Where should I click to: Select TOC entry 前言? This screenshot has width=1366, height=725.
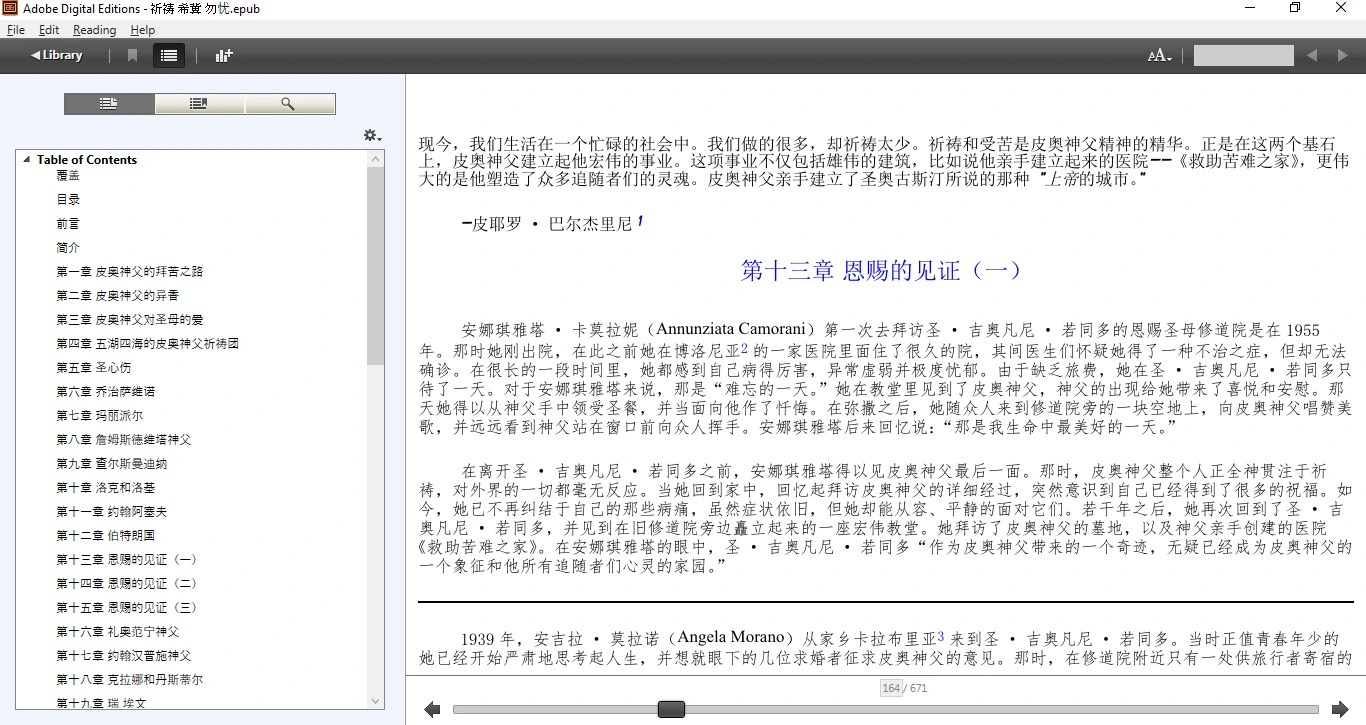pos(68,224)
